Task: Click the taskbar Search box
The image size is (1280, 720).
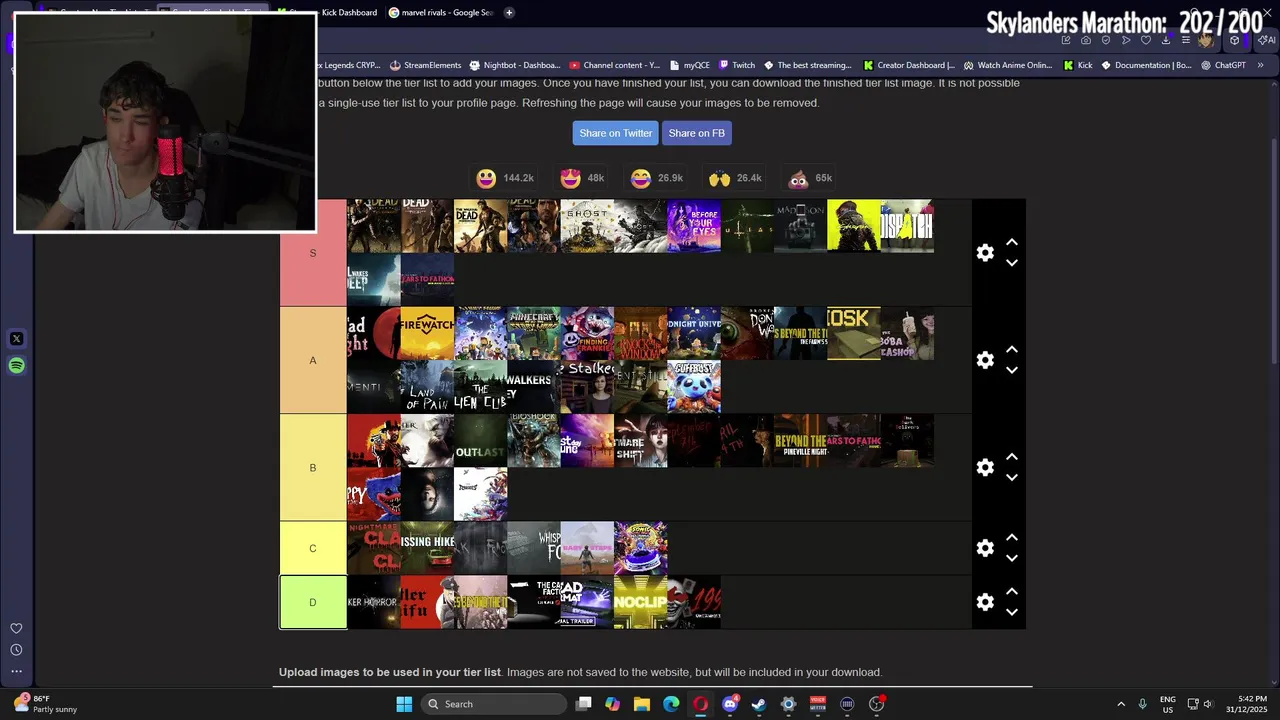Action: pos(493,704)
